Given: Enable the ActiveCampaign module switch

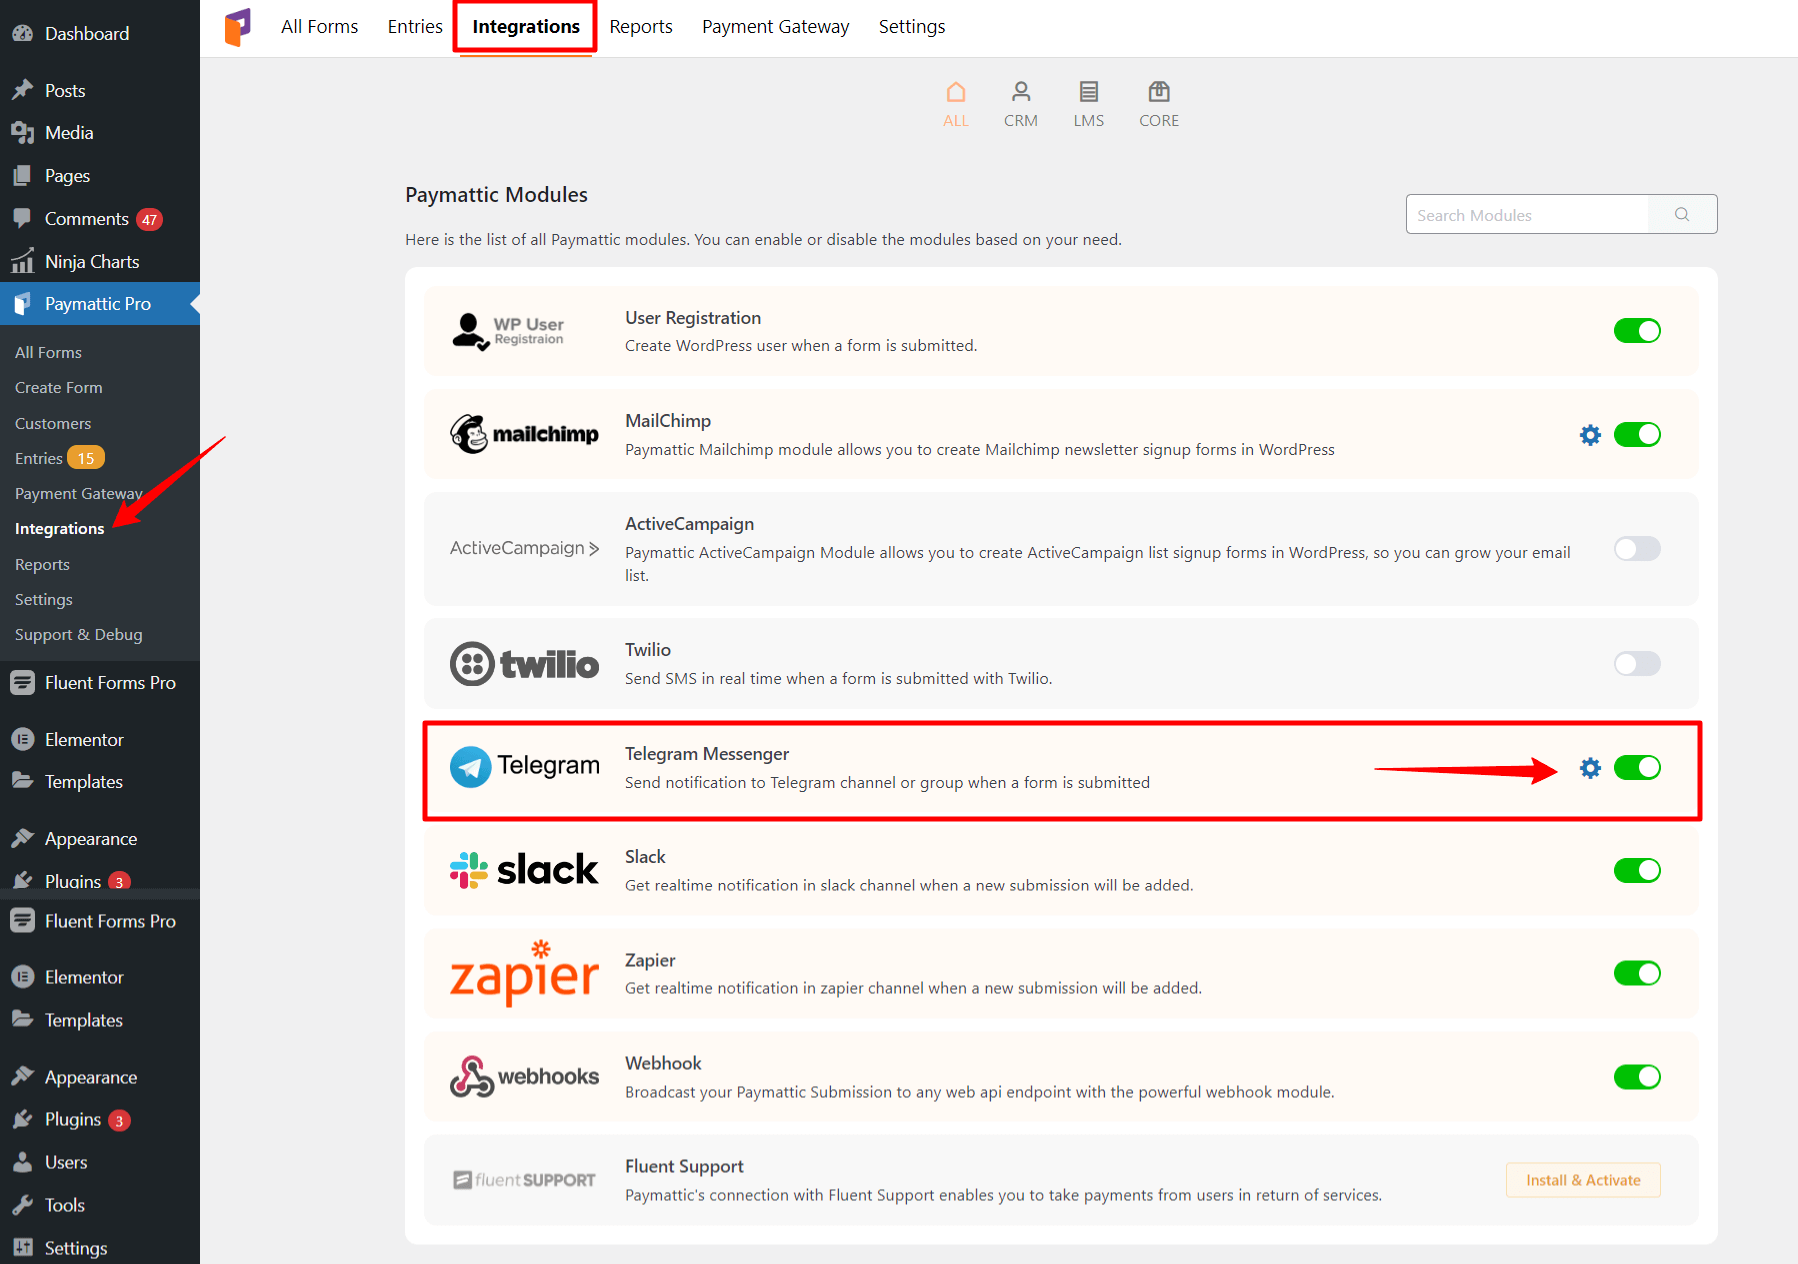Looking at the screenshot, I should (1637, 549).
